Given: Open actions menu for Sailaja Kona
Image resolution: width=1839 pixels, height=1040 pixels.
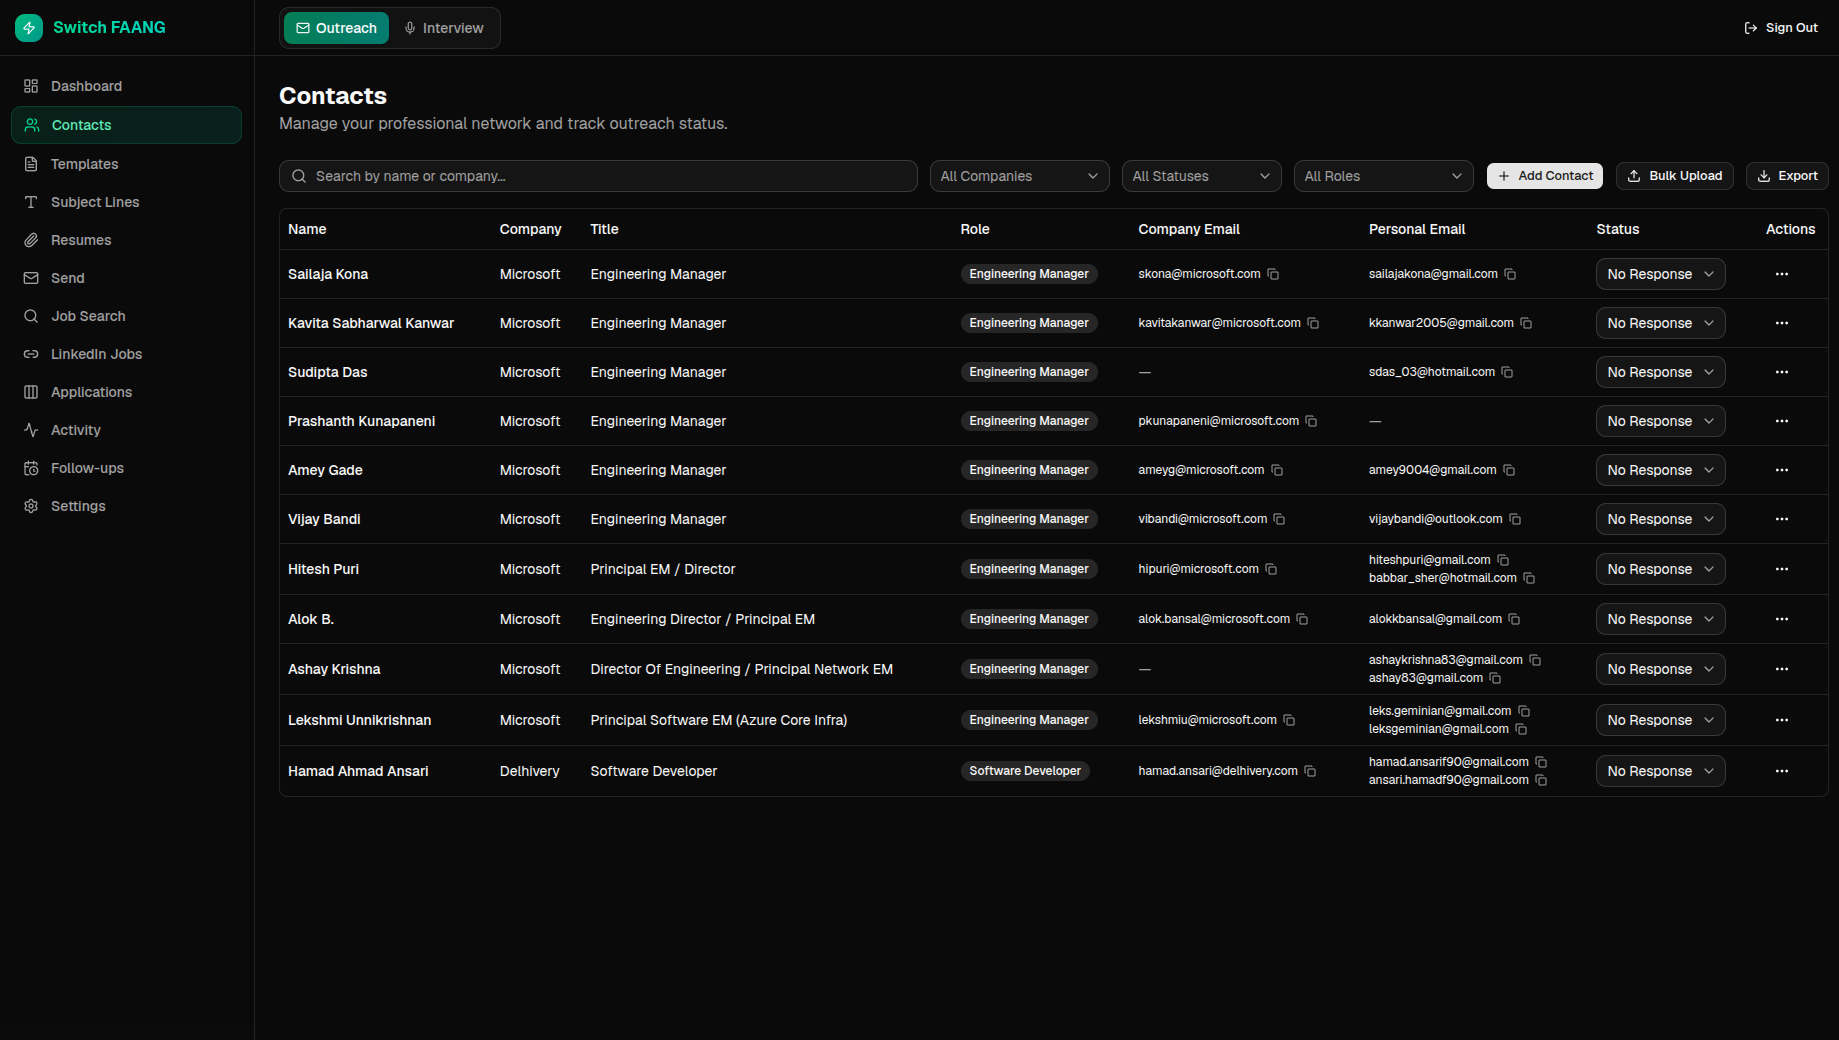Looking at the screenshot, I should point(1782,274).
